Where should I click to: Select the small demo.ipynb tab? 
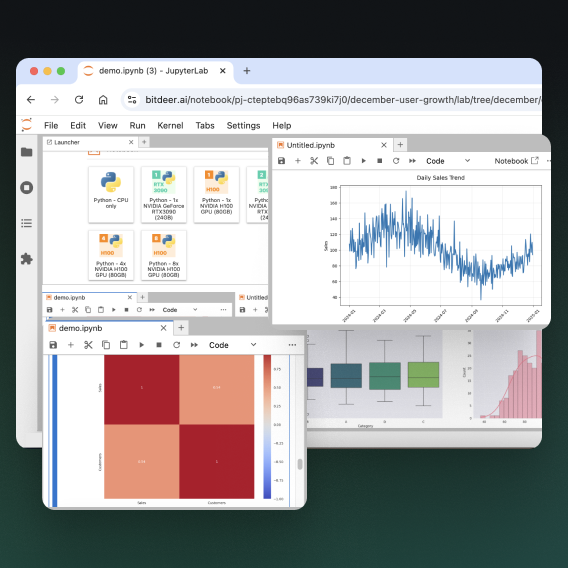click(89, 297)
